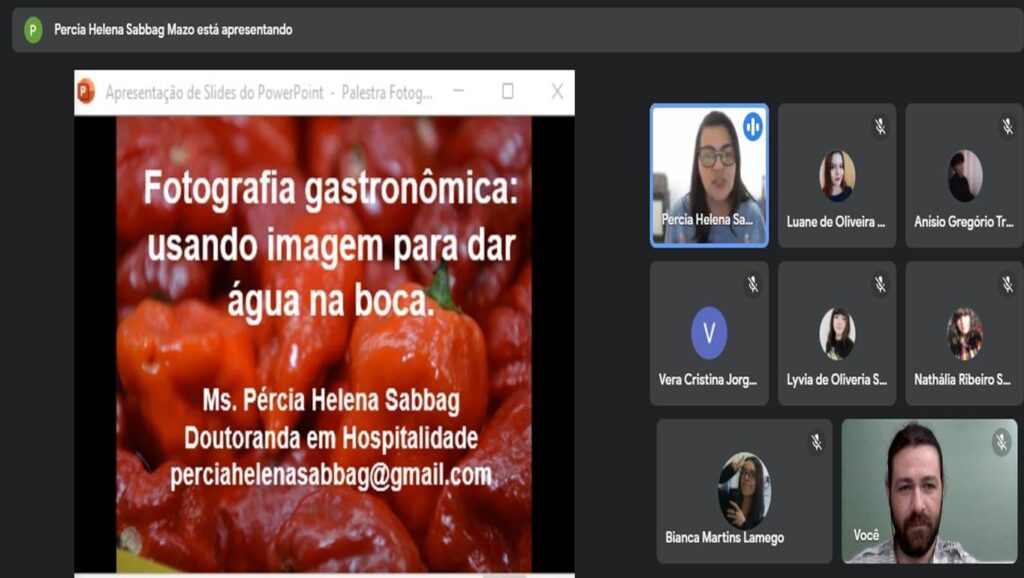1024x578 pixels.
Task: Select Bianca Martins Lamego's profile picture
Action: 744,490
